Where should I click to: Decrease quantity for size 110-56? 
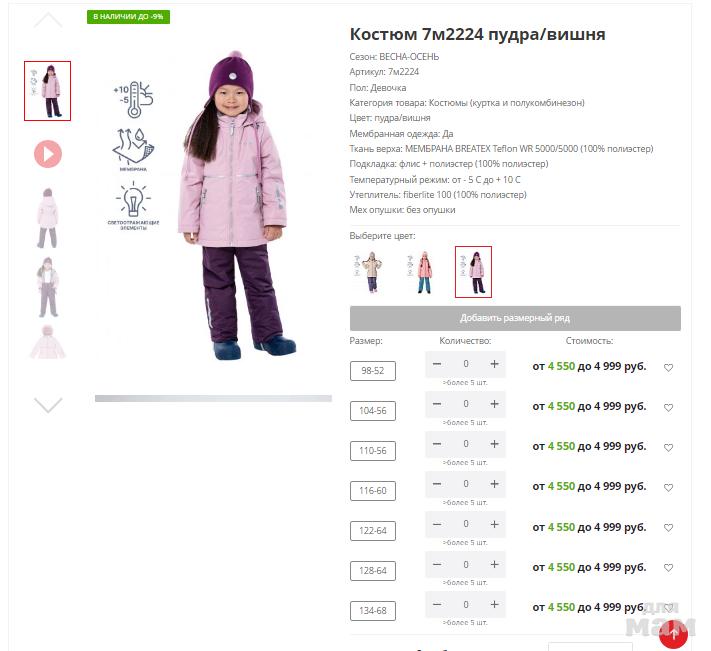click(x=437, y=444)
